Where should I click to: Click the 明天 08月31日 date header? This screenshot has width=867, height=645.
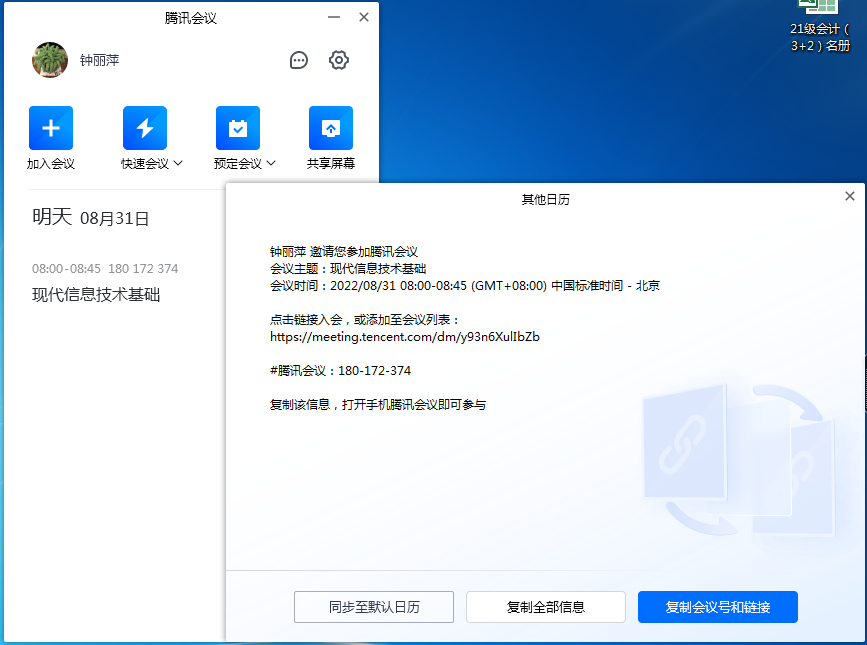(x=91, y=217)
